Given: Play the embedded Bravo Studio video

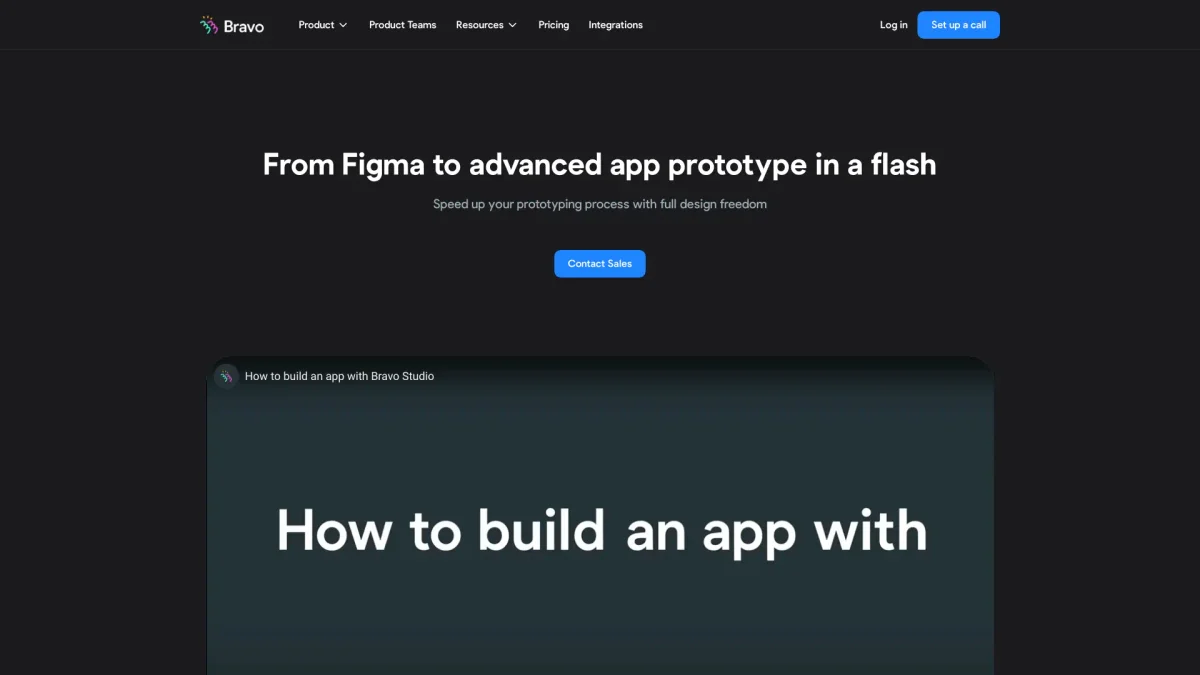Looking at the screenshot, I should click(x=600, y=600).
